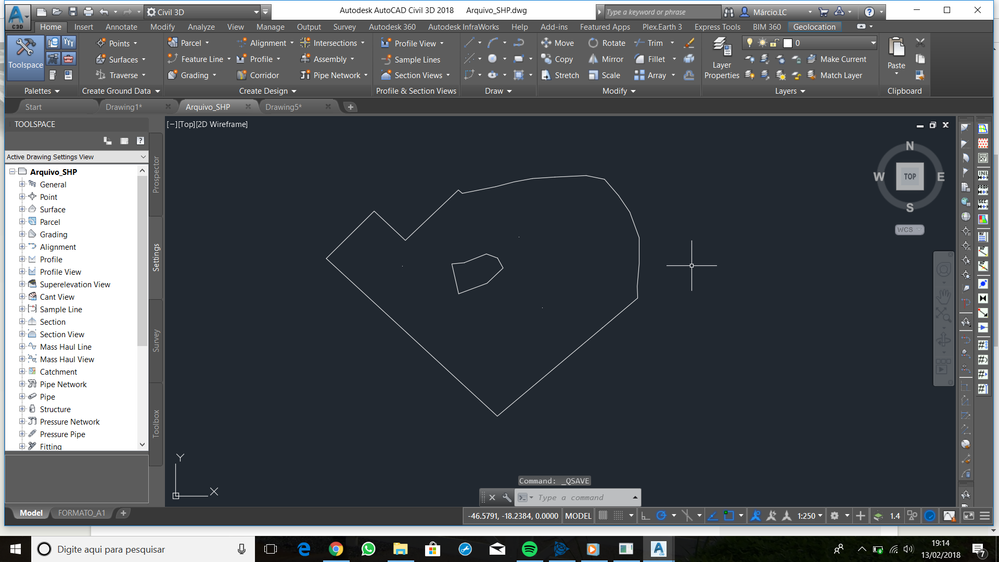The height and width of the screenshot is (562, 999).
Task: Open File Explorer from taskbar
Action: point(400,549)
